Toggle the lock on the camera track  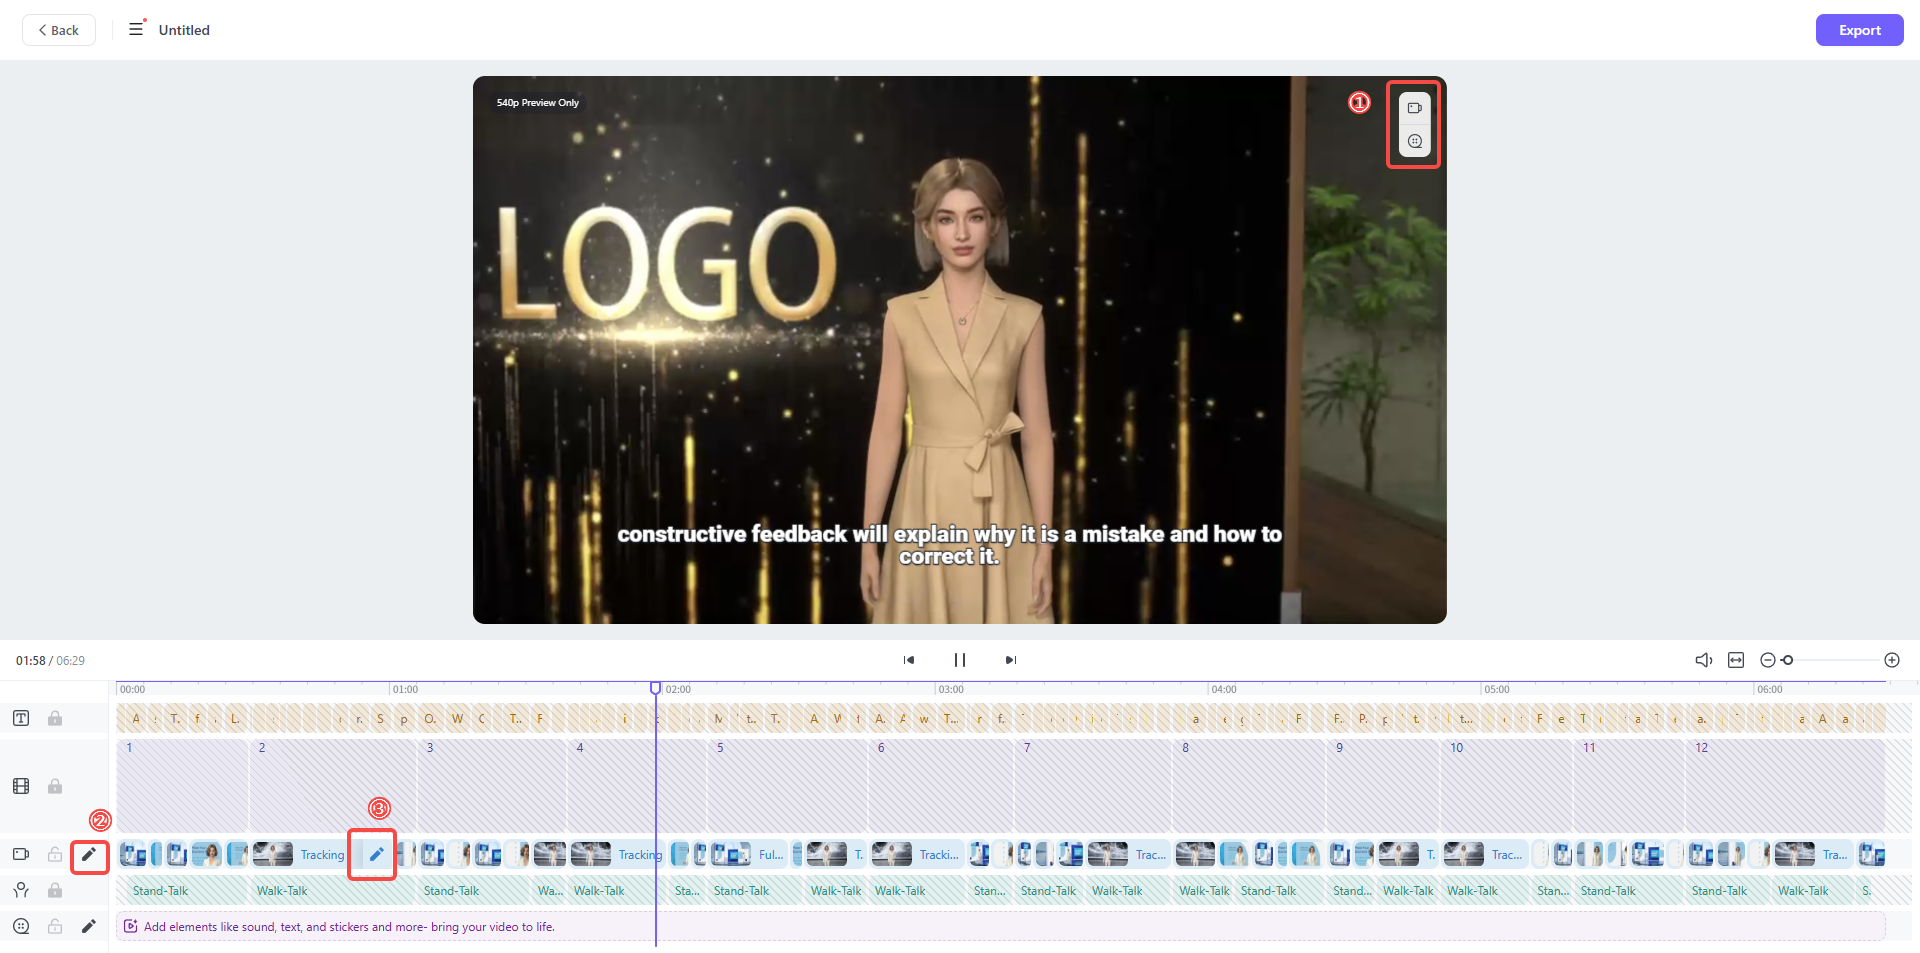[55, 854]
